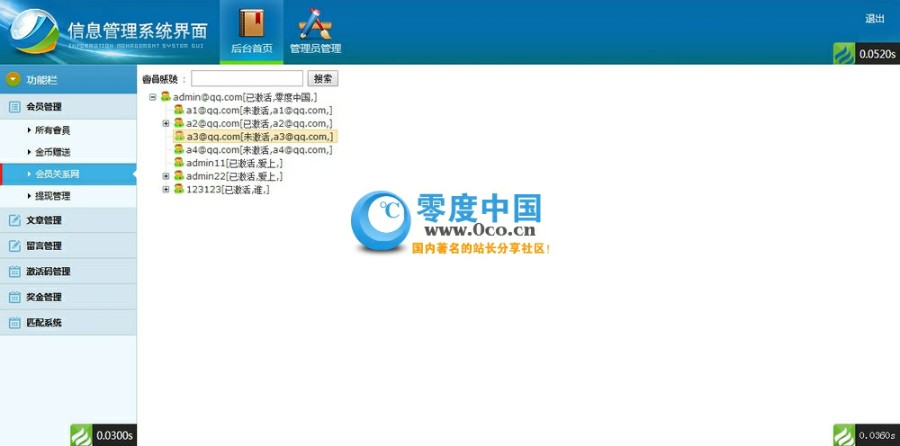
Task: Click user icon beside 123123
Action: pyautogui.click(x=179, y=188)
